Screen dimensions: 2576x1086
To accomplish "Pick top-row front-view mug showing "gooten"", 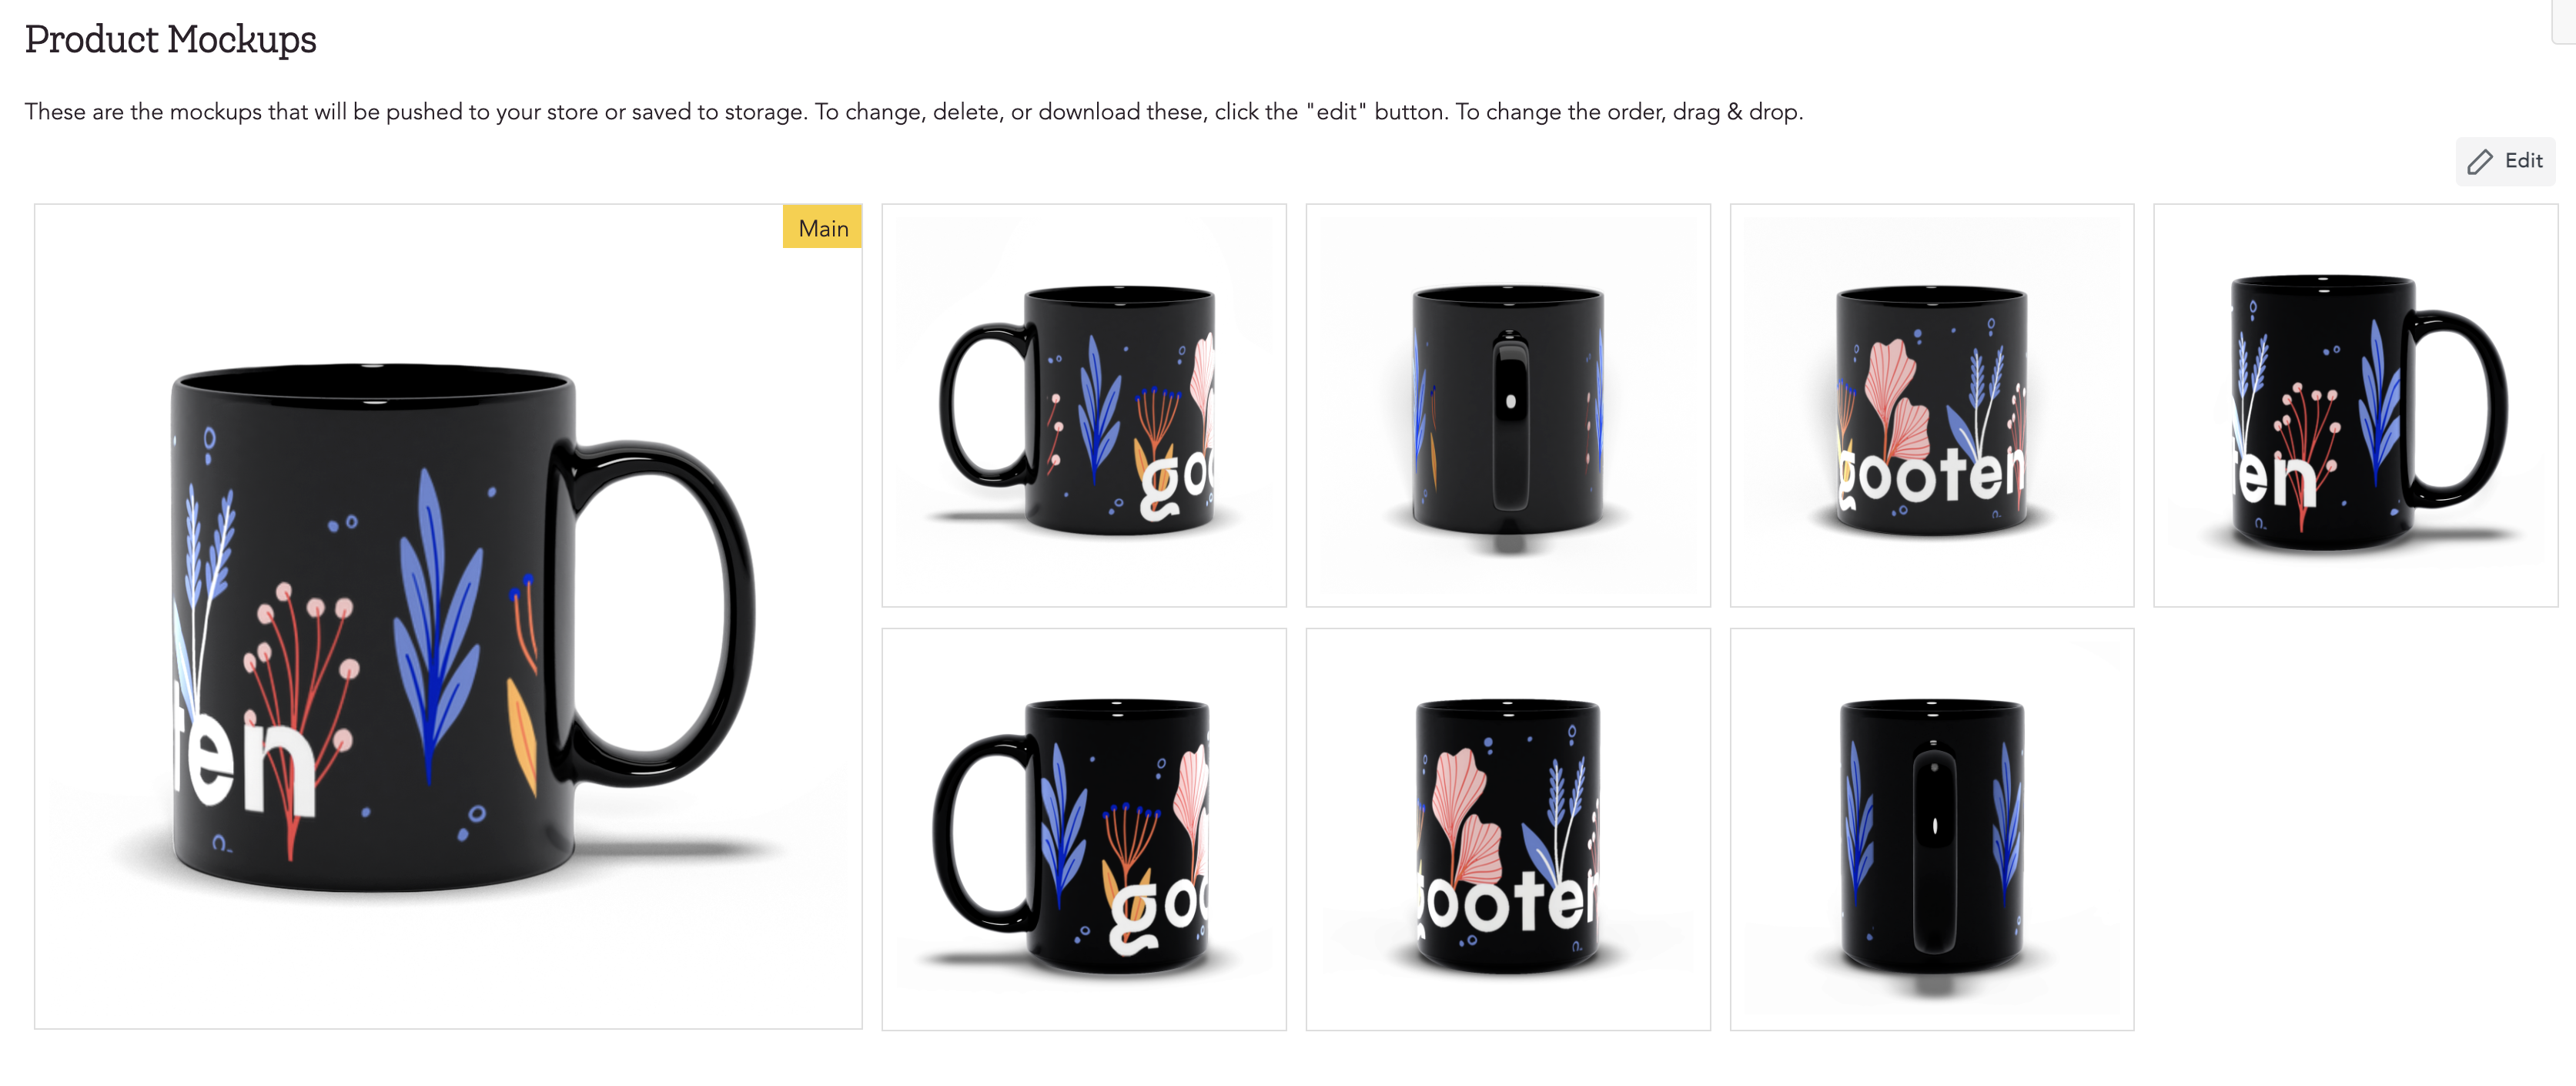I will pyautogui.click(x=1932, y=405).
